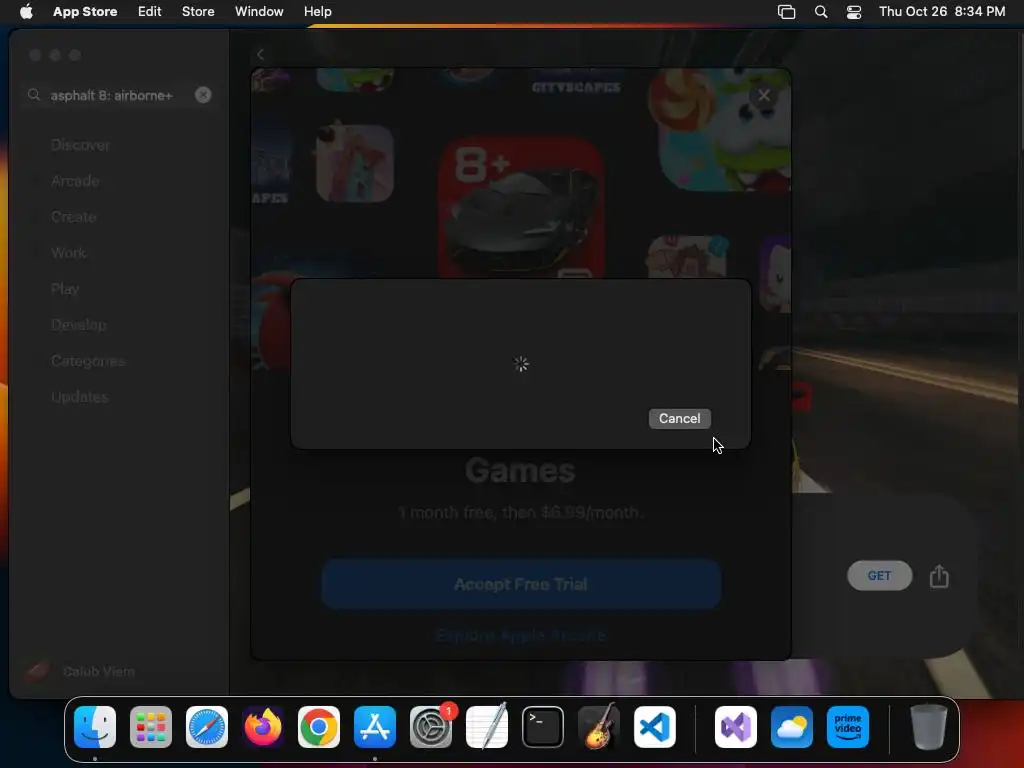Open the Store menu
The height and width of the screenshot is (768, 1024).
coord(198,12)
